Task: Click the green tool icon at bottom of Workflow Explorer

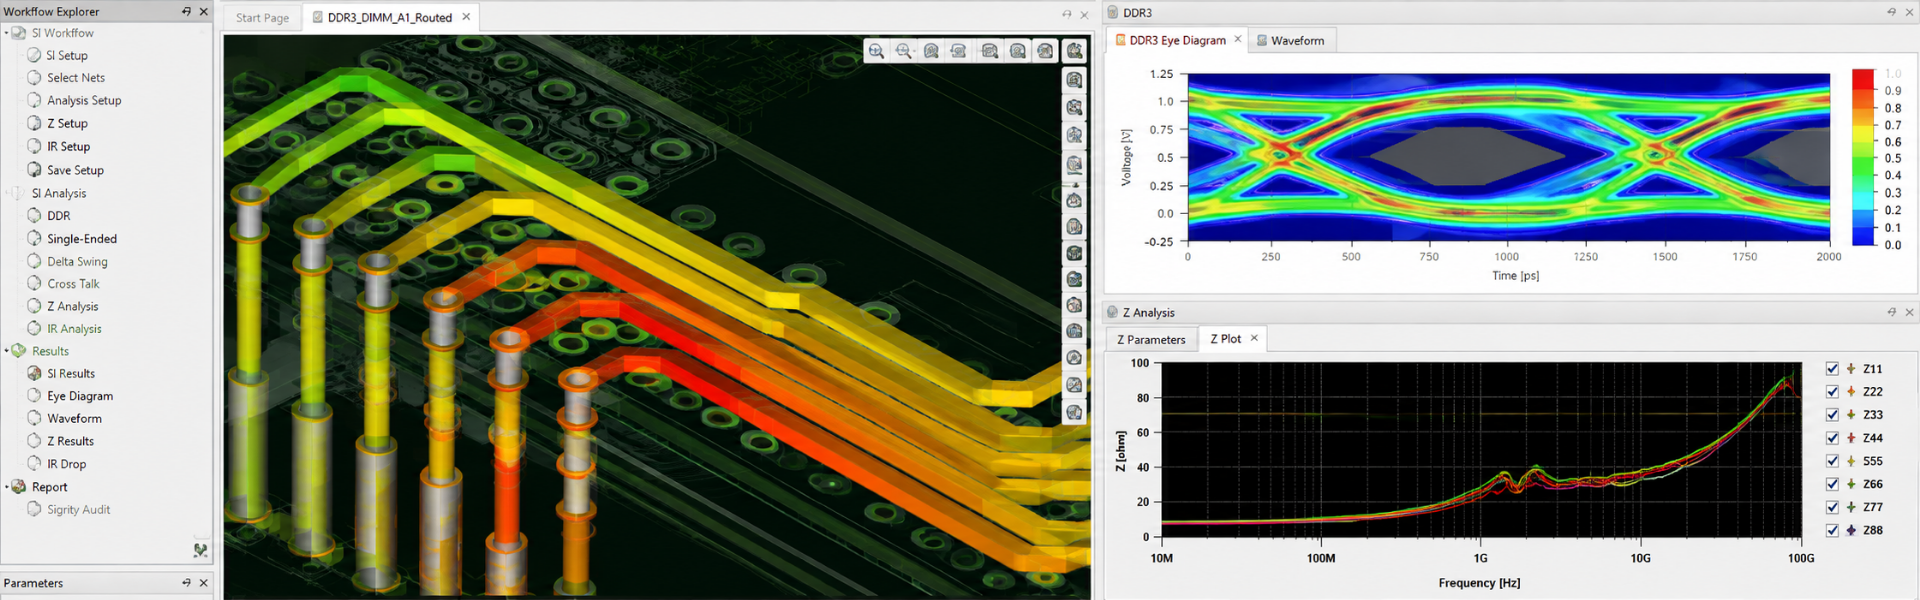Action: point(200,550)
